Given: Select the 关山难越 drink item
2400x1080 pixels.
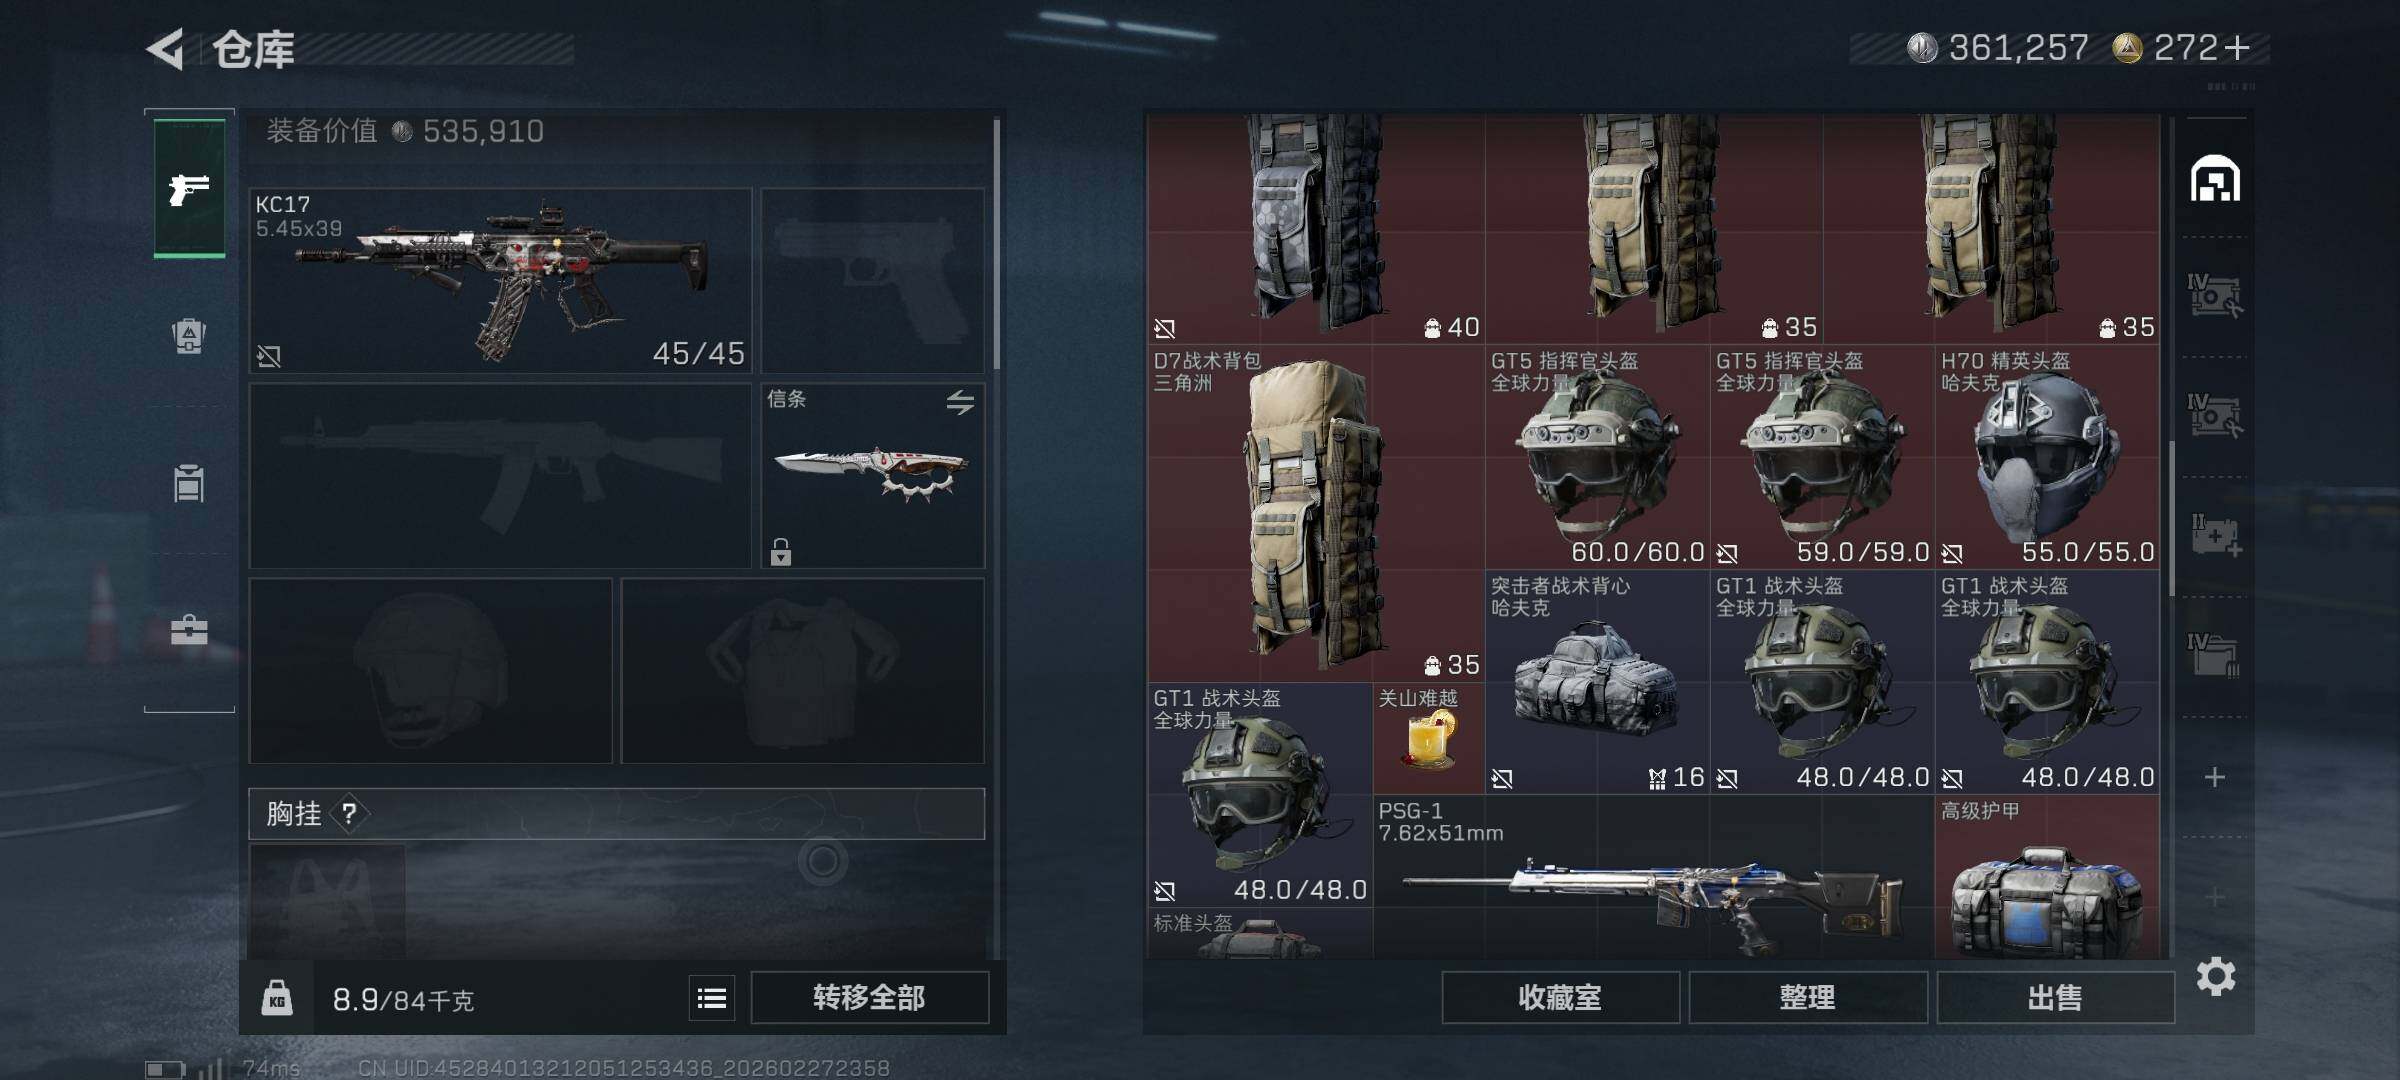Looking at the screenshot, I should pos(1429,739).
